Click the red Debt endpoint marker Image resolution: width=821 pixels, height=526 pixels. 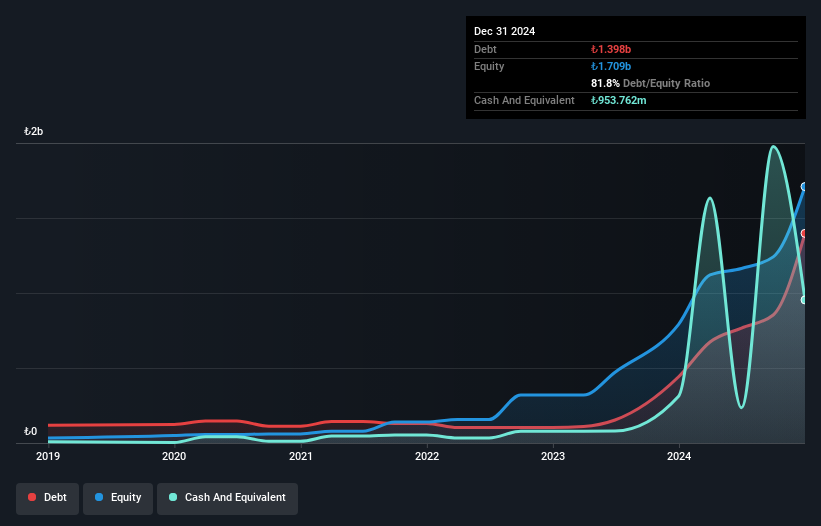804,233
